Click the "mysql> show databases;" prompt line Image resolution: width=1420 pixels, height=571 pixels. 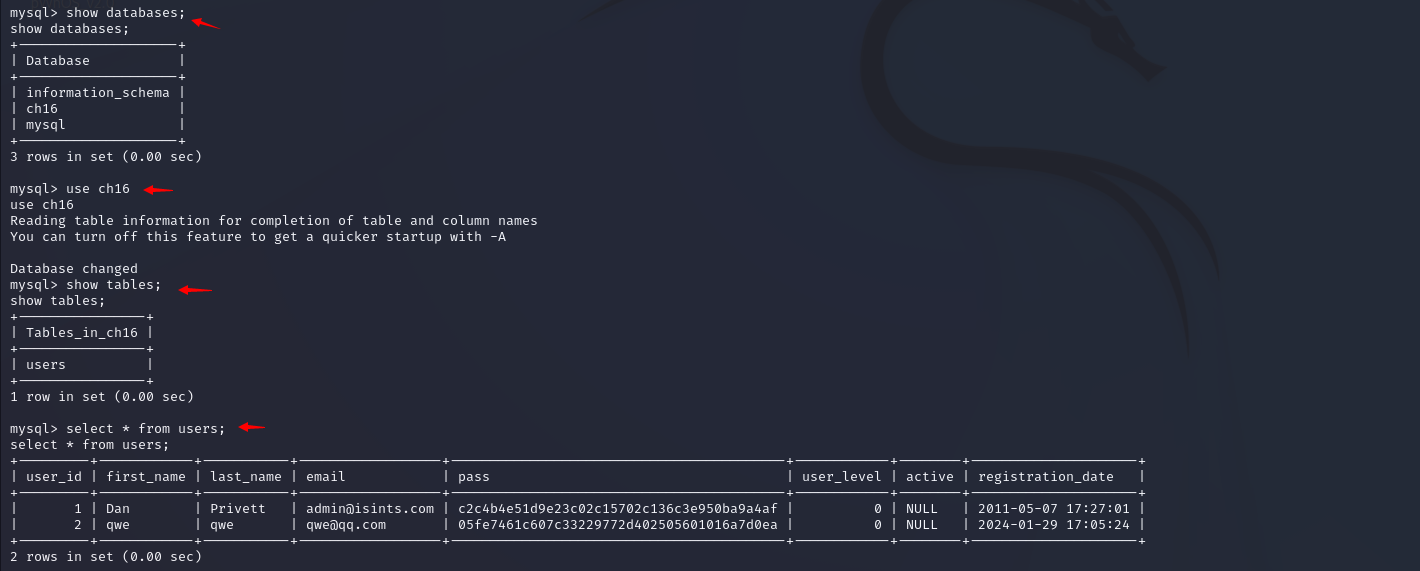tap(98, 12)
